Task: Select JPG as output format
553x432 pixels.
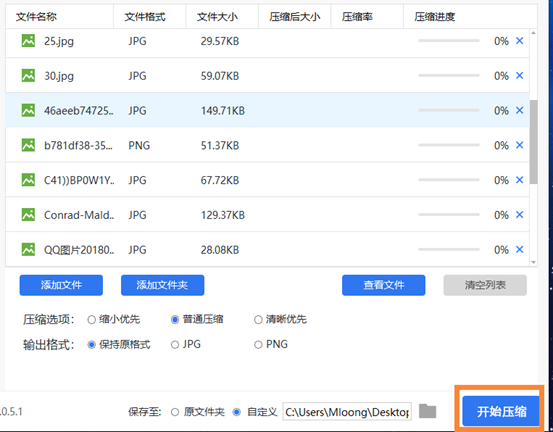Action: point(175,345)
